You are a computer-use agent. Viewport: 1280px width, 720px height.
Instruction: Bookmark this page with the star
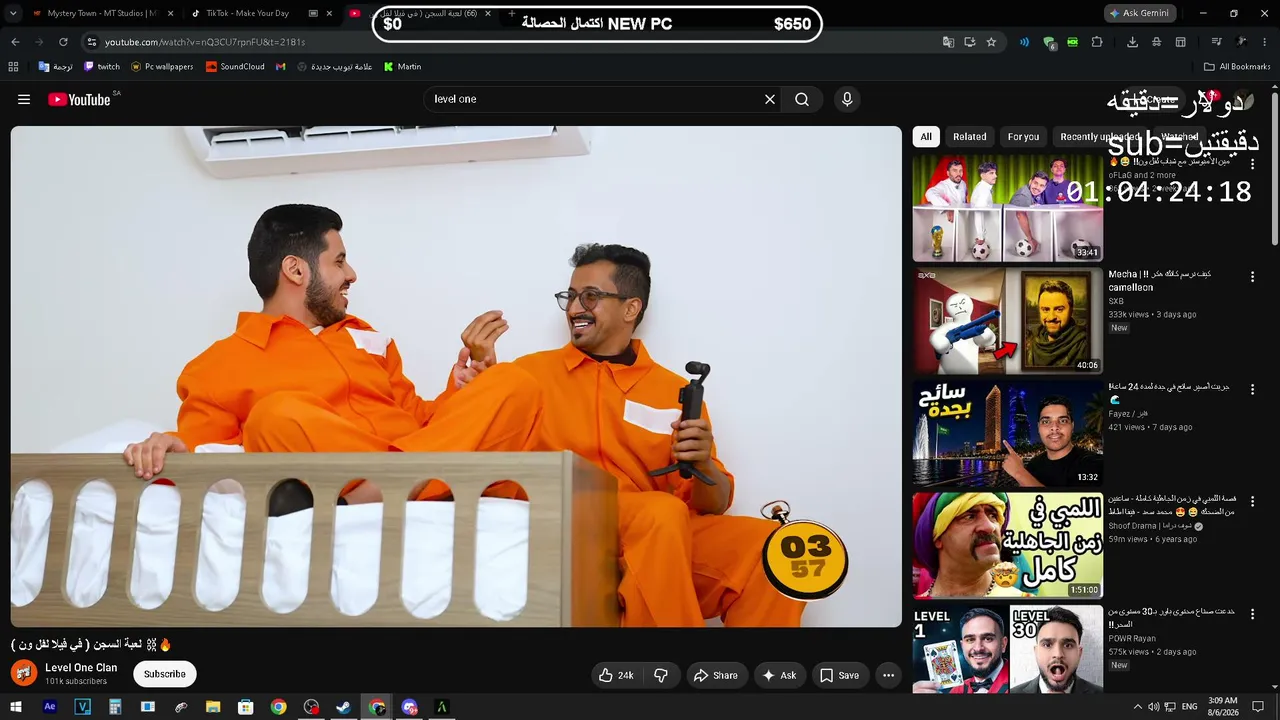pyautogui.click(x=991, y=42)
